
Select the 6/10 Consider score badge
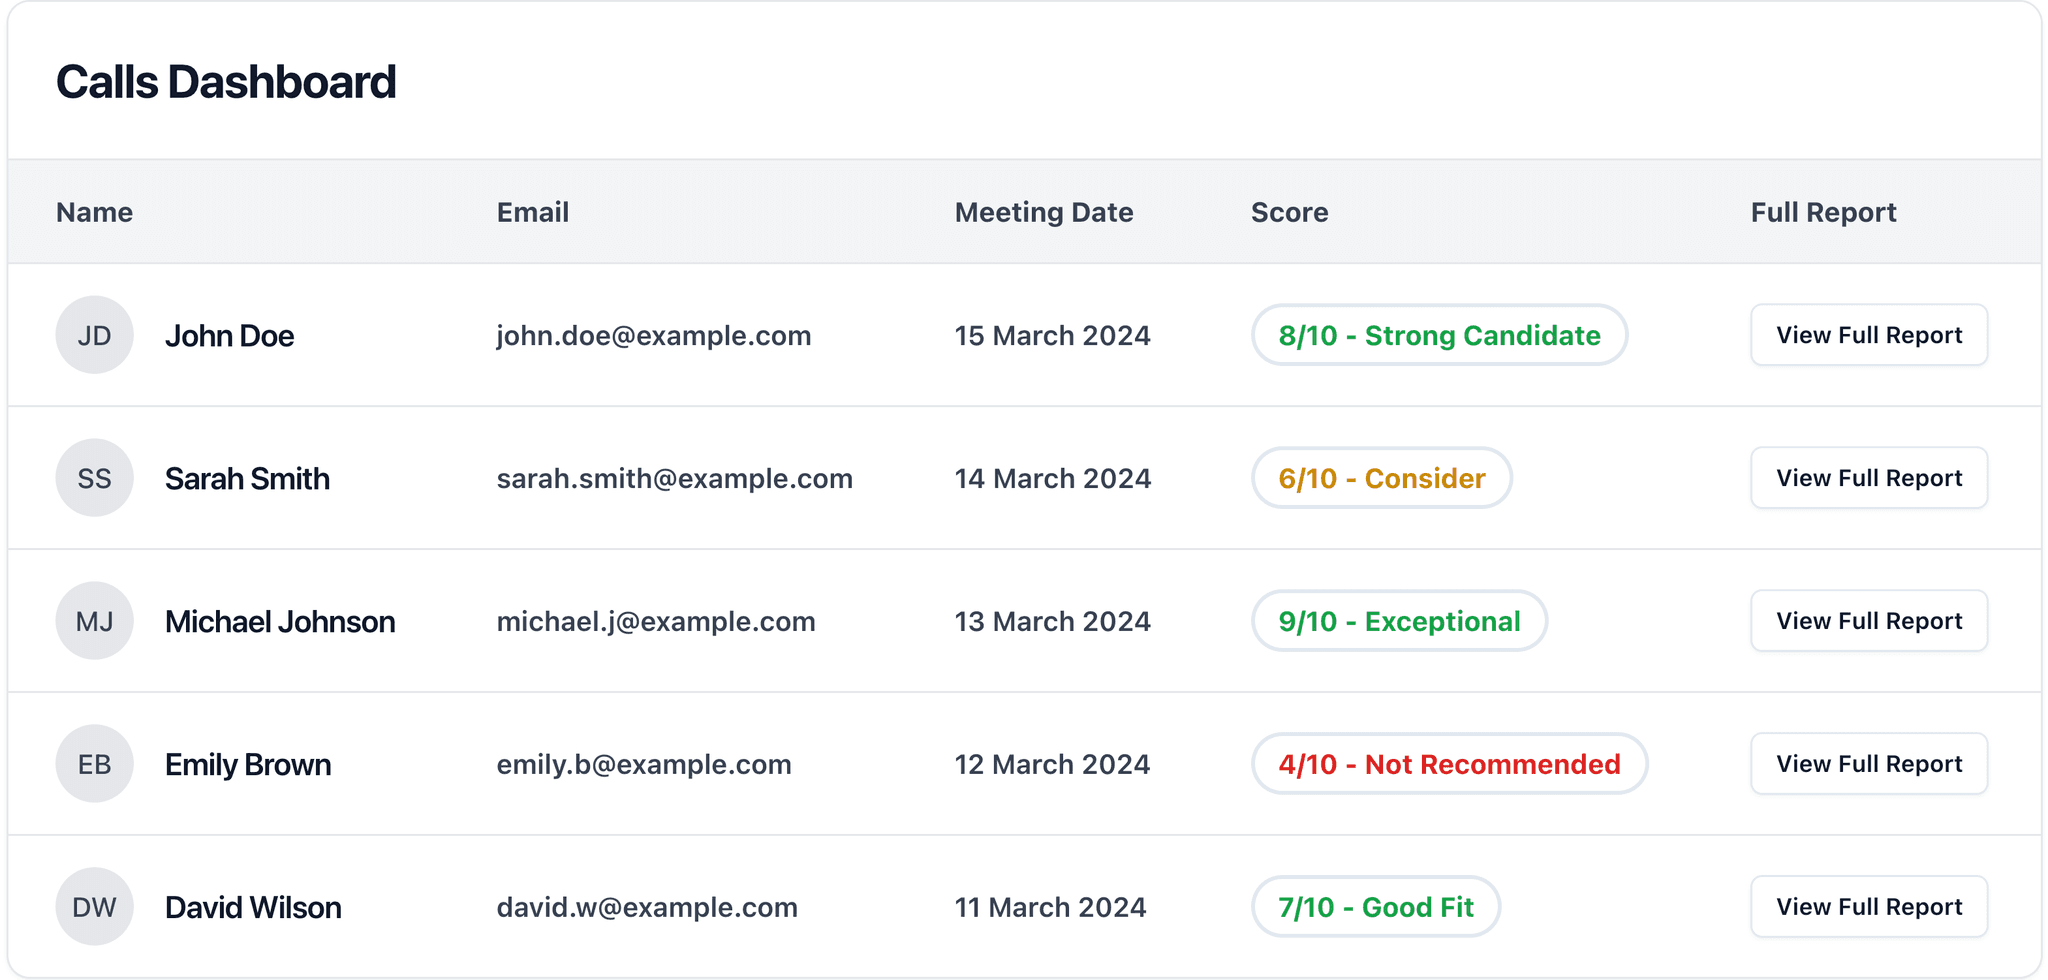[x=1382, y=478]
